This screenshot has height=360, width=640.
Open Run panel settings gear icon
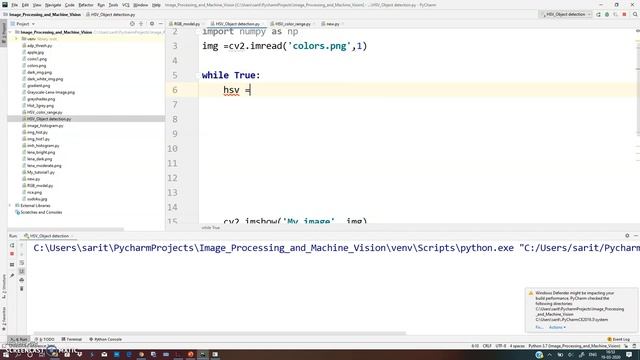[x=627, y=236]
